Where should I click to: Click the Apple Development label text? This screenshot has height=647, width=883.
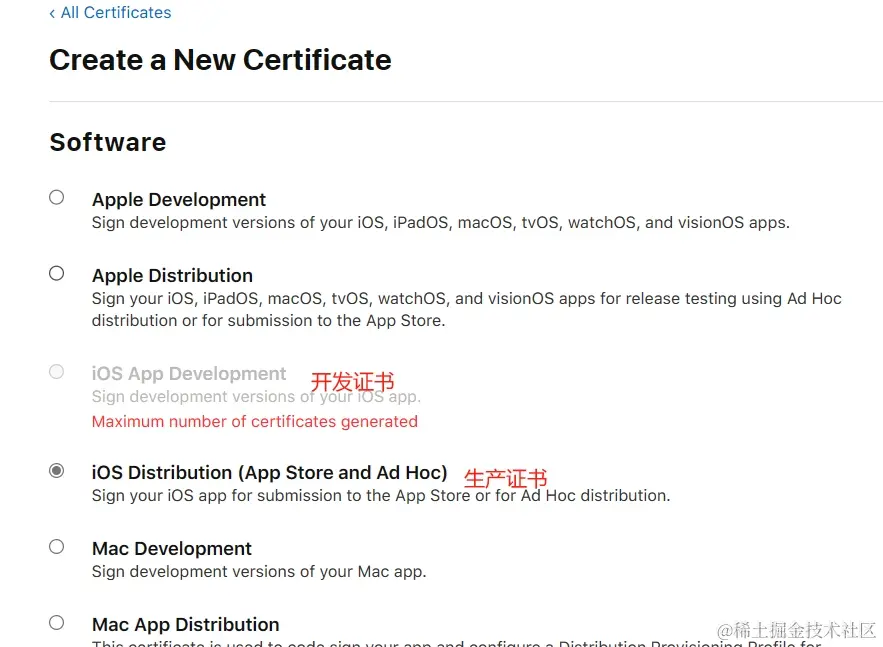click(179, 200)
